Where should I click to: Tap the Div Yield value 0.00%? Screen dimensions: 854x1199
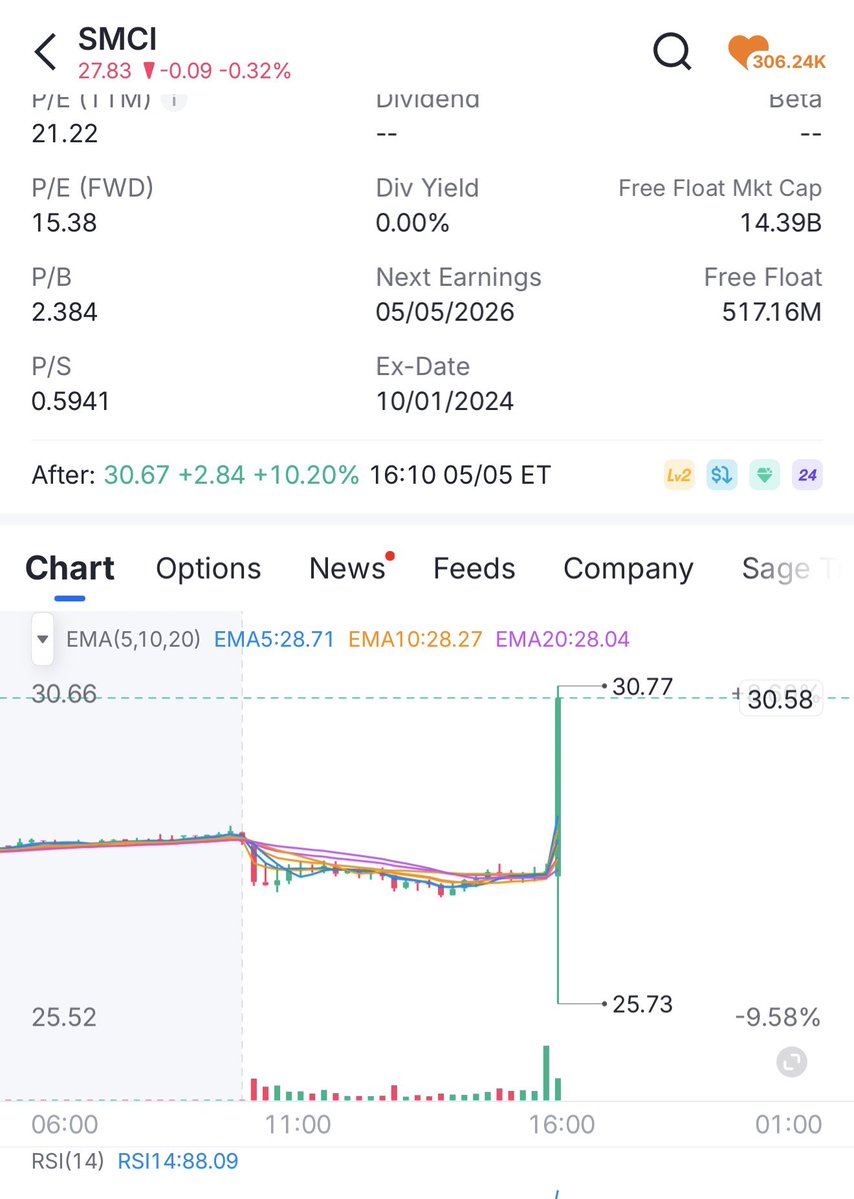pos(412,223)
